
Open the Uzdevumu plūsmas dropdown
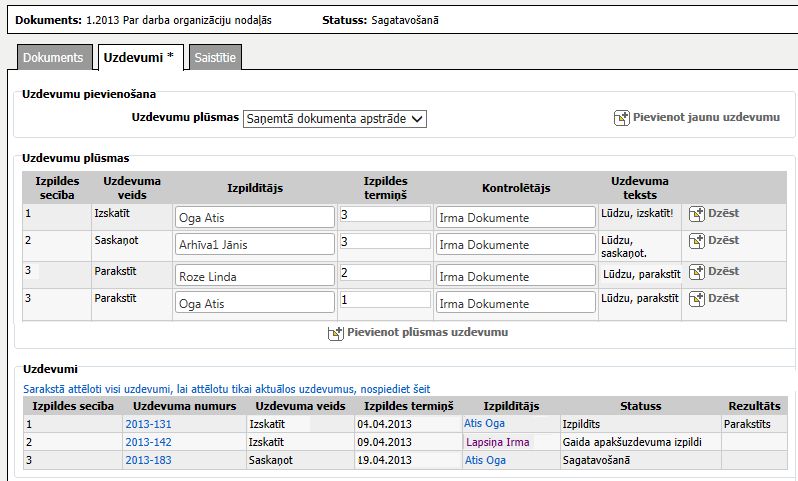(x=335, y=118)
